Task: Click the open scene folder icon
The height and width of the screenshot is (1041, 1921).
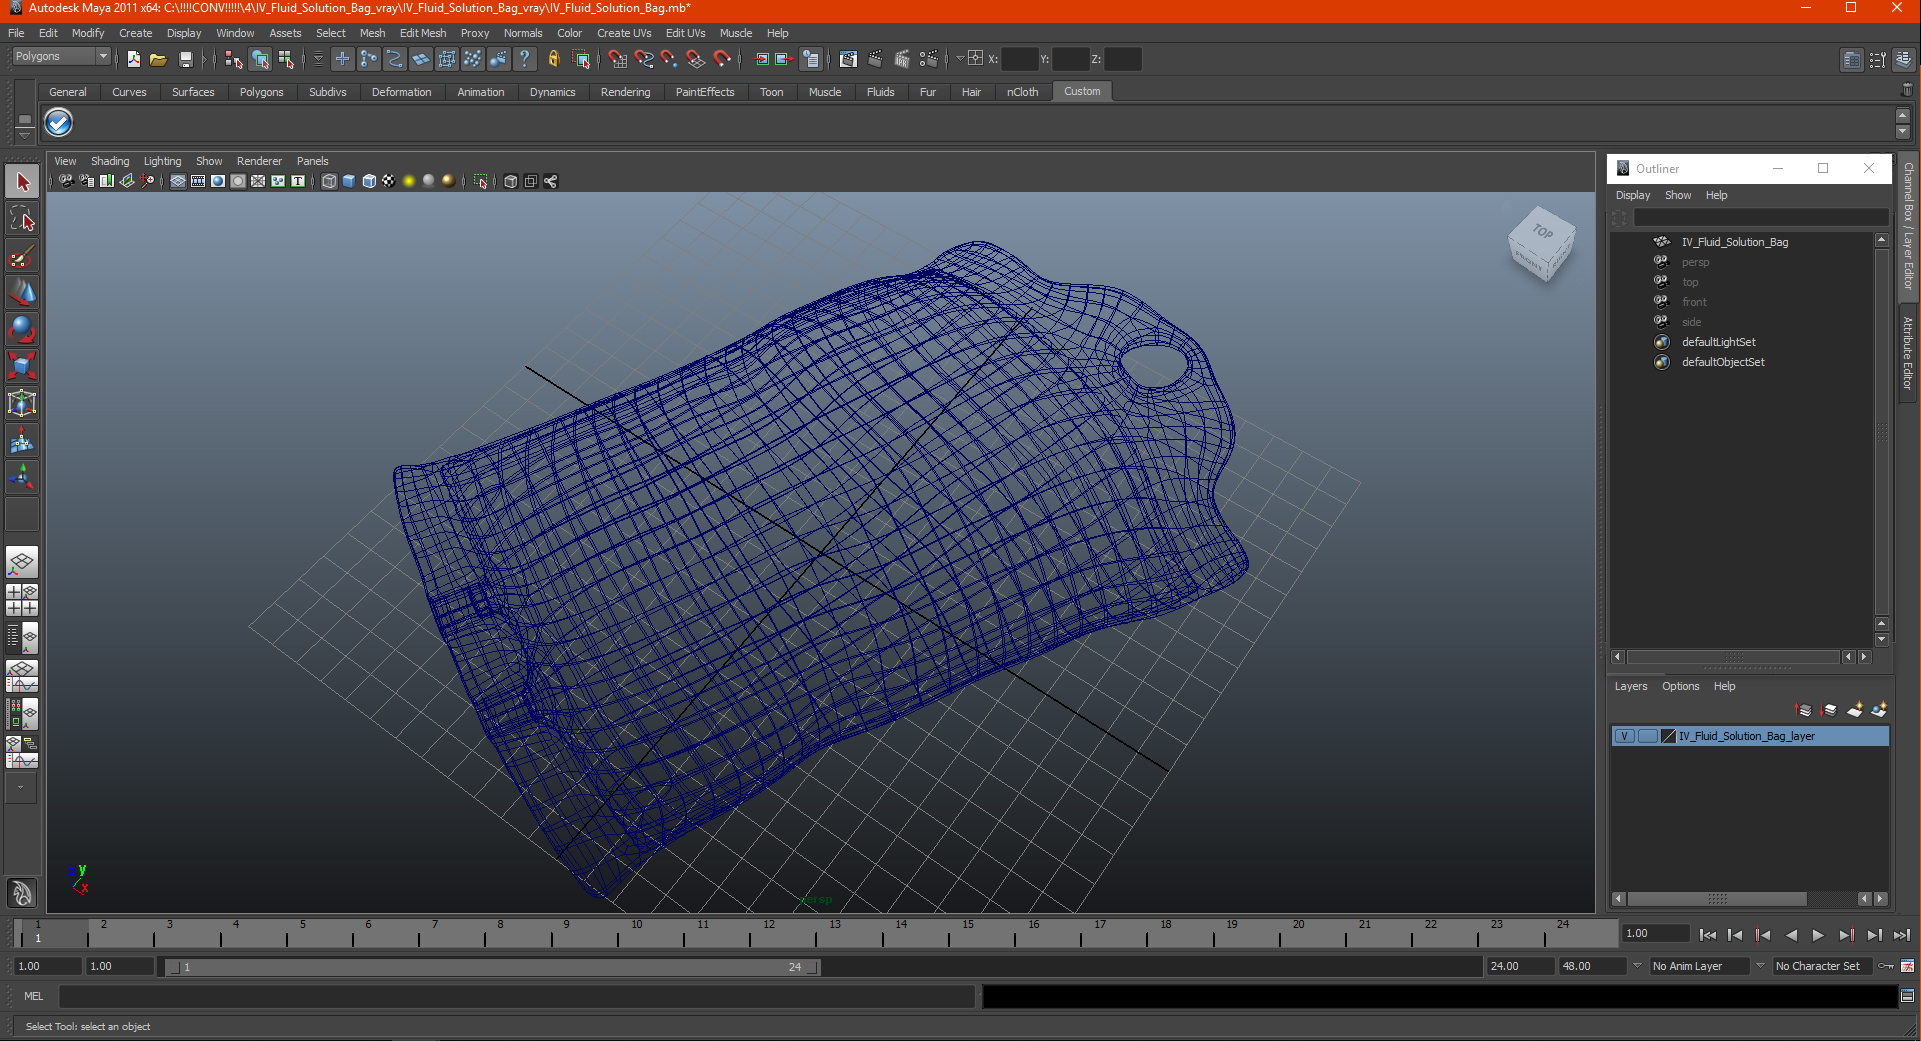Action: click(158, 59)
